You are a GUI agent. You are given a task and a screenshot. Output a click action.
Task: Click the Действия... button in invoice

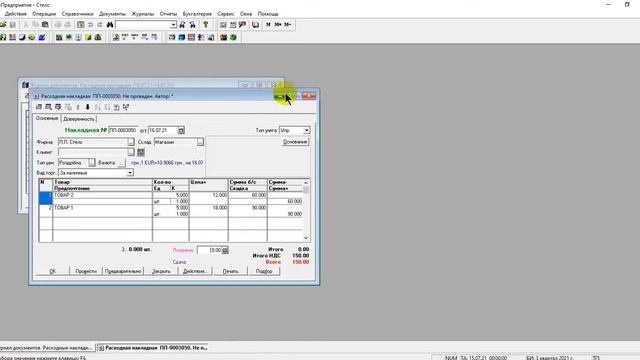point(195,271)
